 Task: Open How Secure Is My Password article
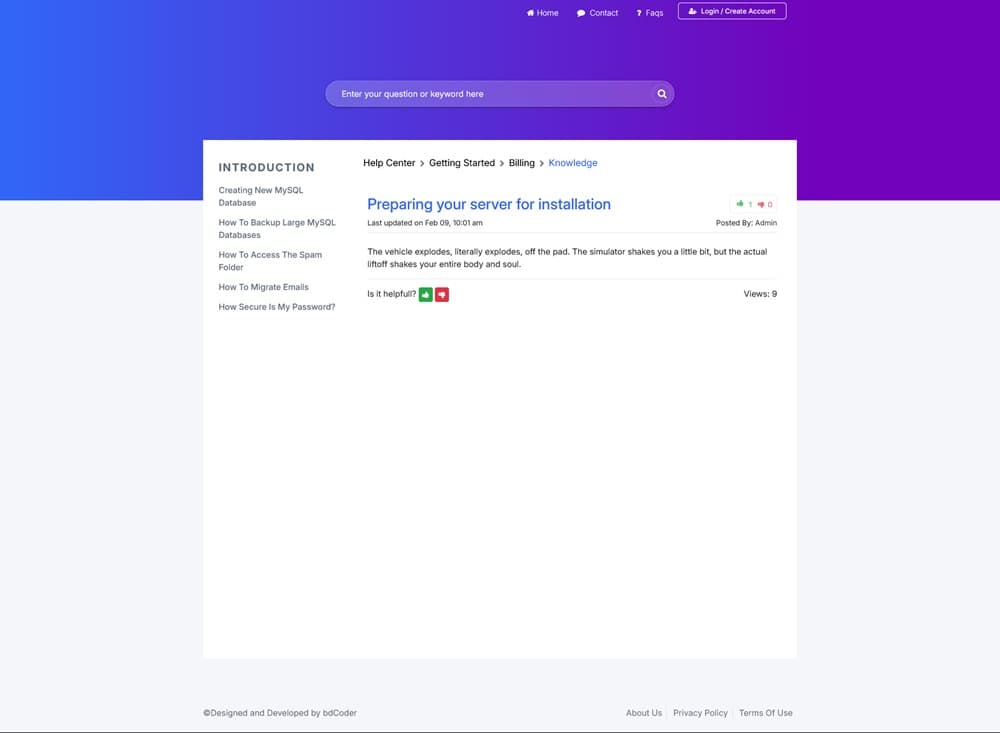pos(277,307)
